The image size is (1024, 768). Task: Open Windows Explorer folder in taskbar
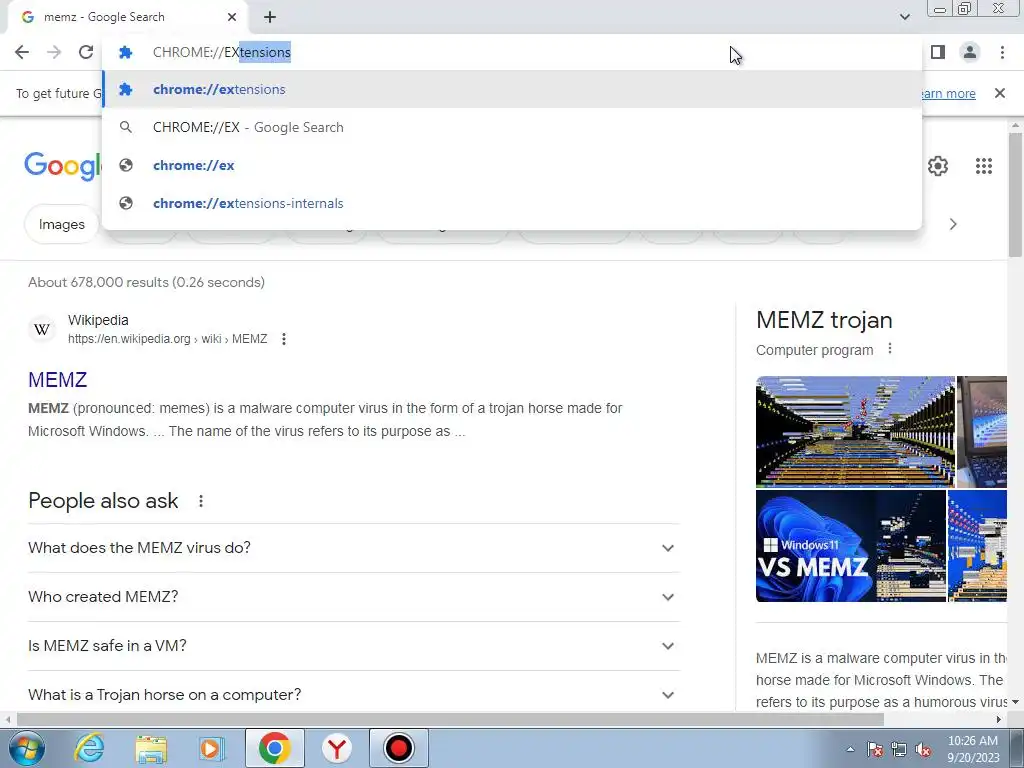[x=151, y=748]
